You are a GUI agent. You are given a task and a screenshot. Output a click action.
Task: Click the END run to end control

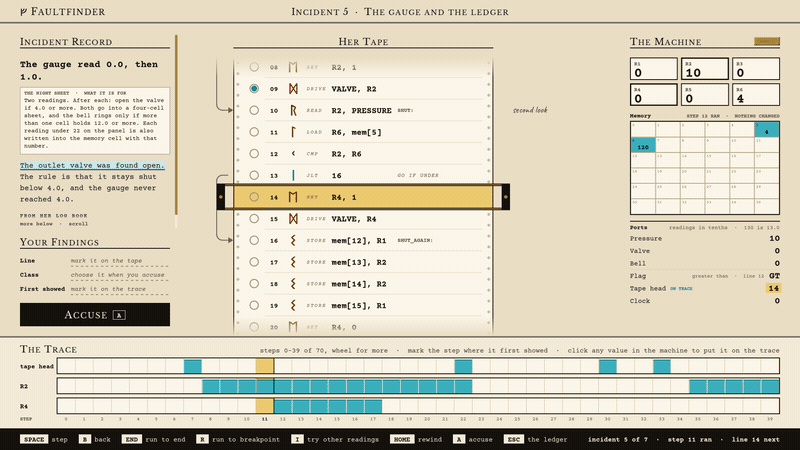(154, 439)
